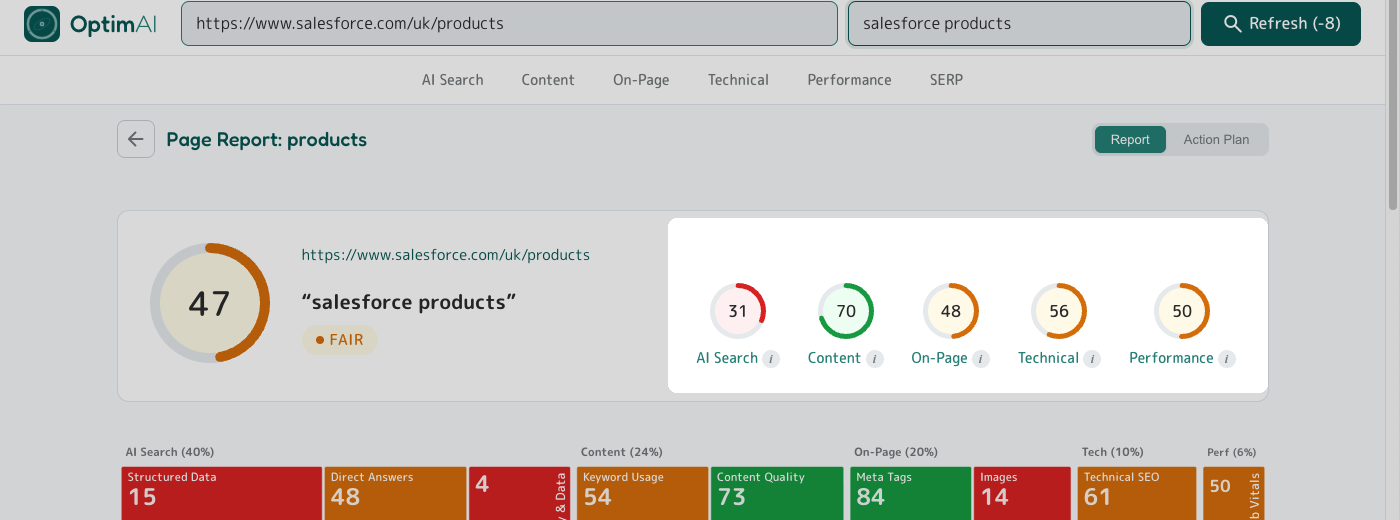Image resolution: width=1400 pixels, height=520 pixels.
Task: Click the AI Search score label
Action: coord(727,358)
